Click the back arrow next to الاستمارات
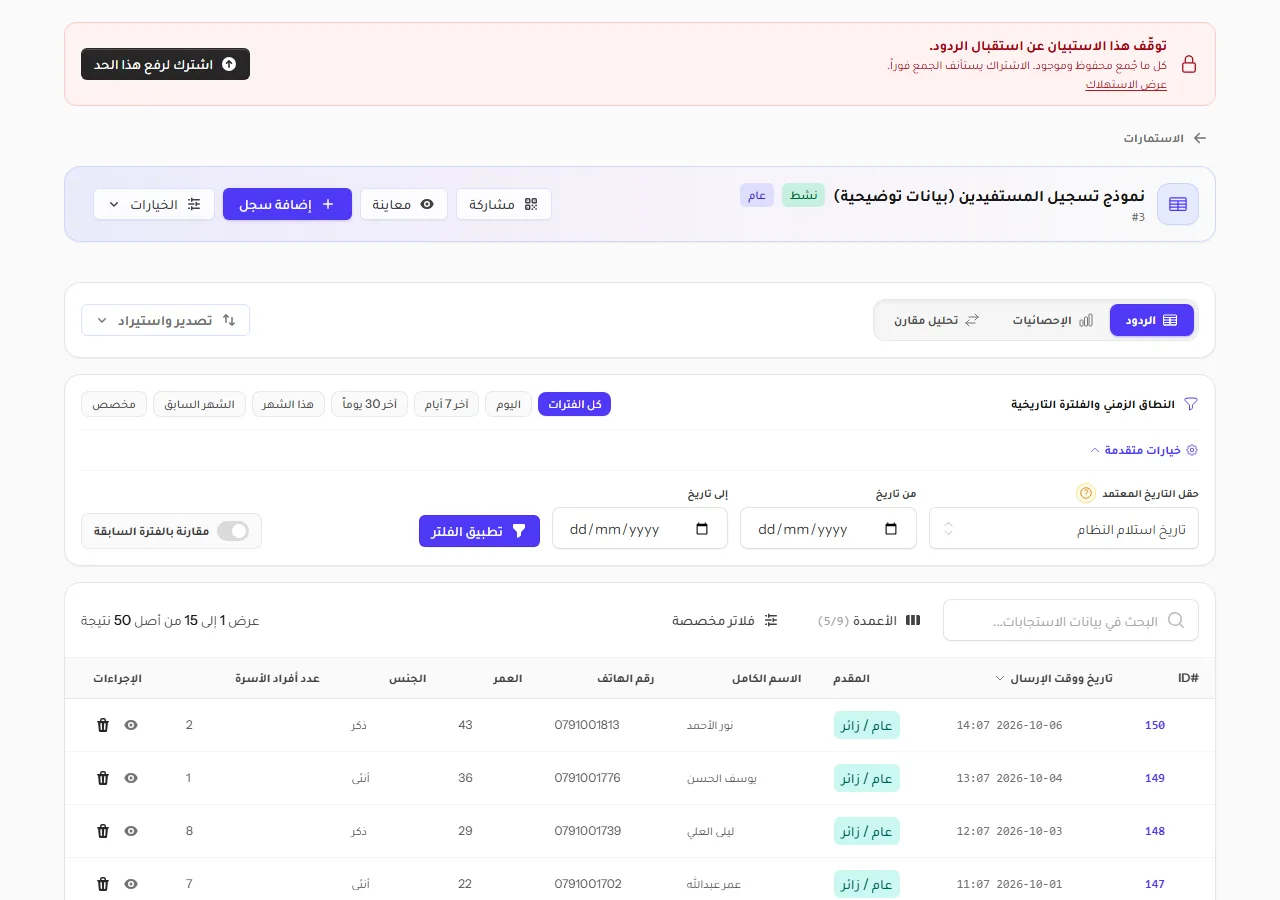The height and width of the screenshot is (900, 1280). [x=1200, y=138]
